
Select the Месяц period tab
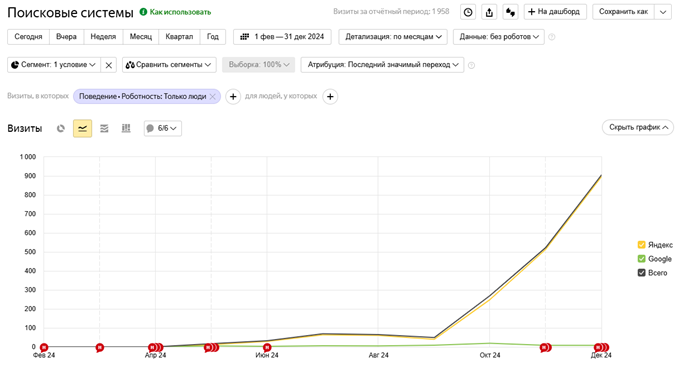[x=141, y=37]
